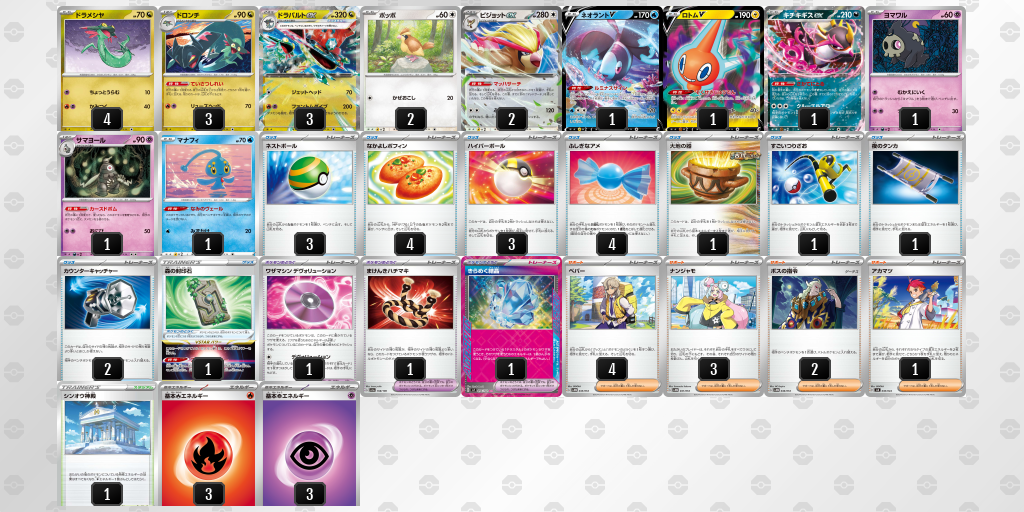Choose the basic Psychic Energy card
This screenshot has width=1024, height=512.
pos(309,444)
